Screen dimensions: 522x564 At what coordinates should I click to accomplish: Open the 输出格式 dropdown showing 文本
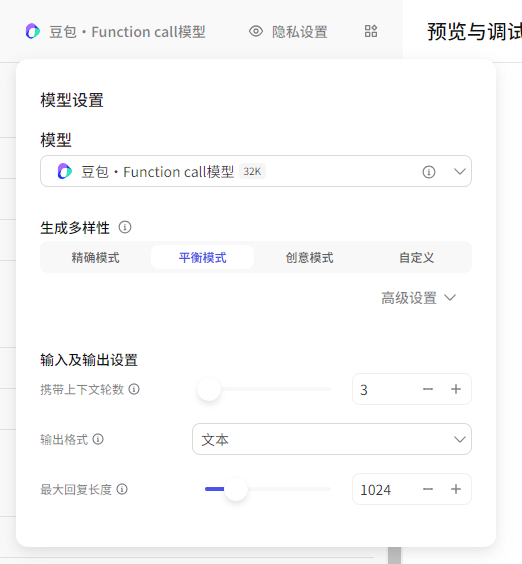(332, 439)
